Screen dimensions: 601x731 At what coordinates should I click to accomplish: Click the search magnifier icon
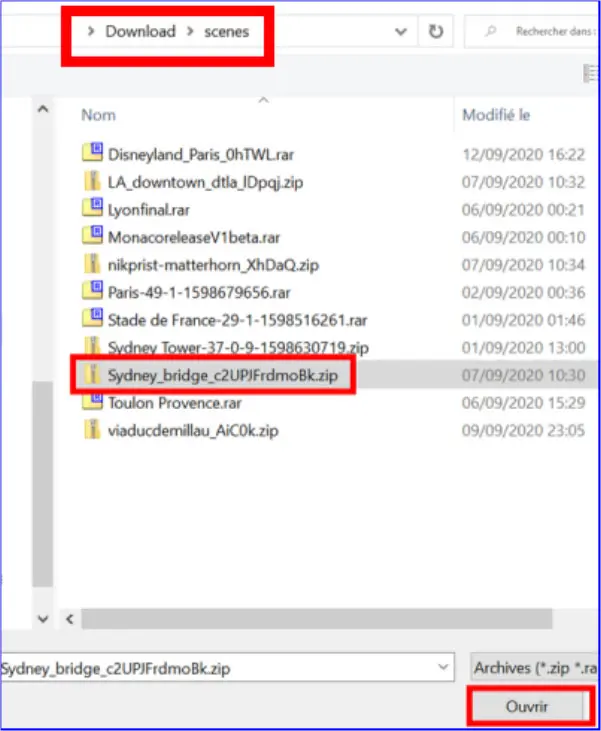490,31
